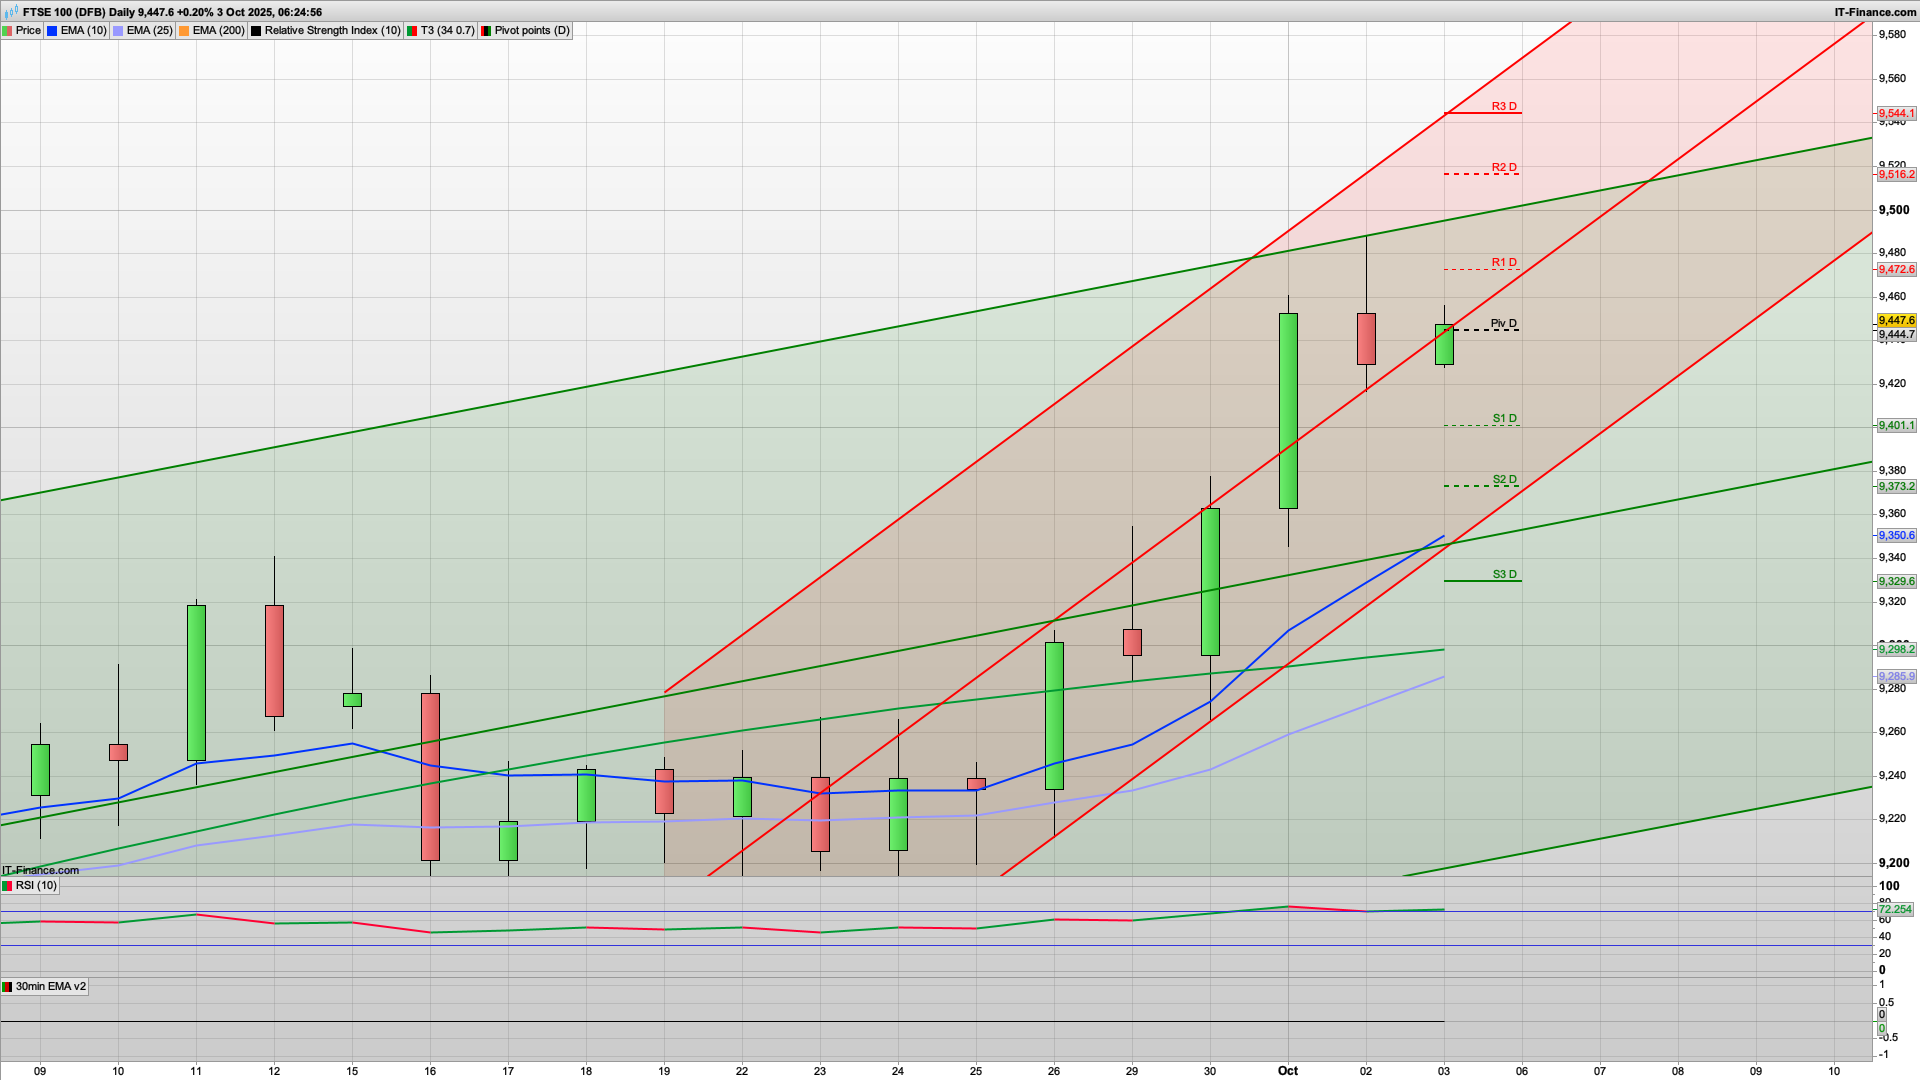Click the Oct date marker on time axis
The width and height of the screenshot is (1920, 1080).
pyautogui.click(x=1287, y=1071)
